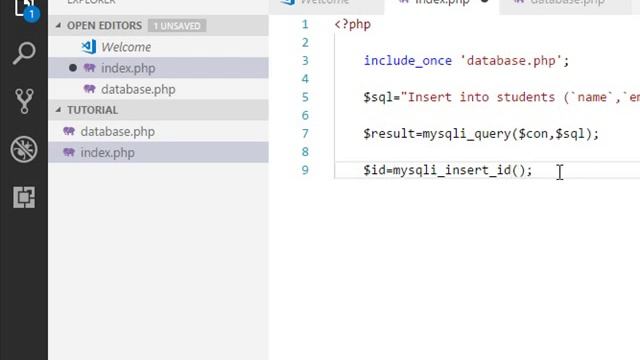
Task: Open the Extensions view
Action: pos(24,197)
